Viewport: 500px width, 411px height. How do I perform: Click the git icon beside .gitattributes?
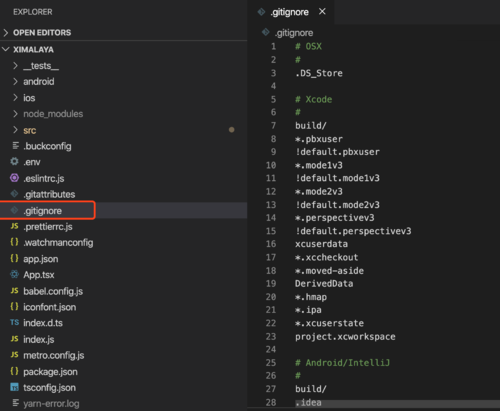pyautogui.click(x=14, y=194)
